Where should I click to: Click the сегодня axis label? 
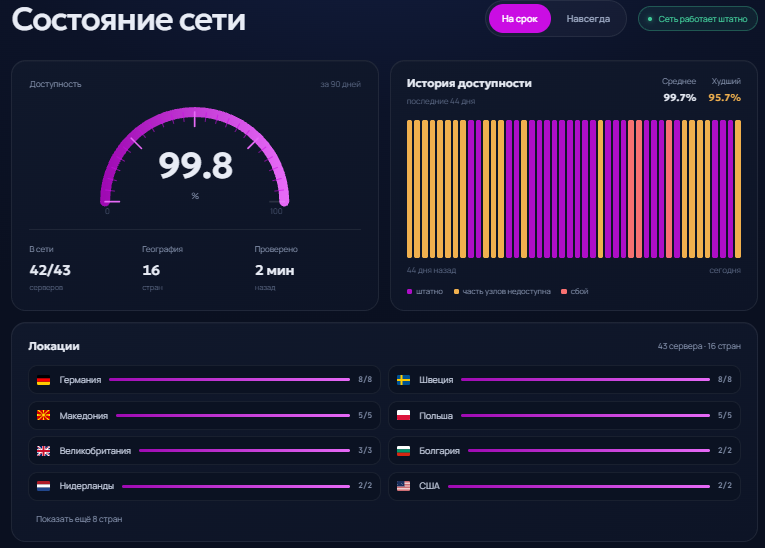pyautogui.click(x=725, y=270)
